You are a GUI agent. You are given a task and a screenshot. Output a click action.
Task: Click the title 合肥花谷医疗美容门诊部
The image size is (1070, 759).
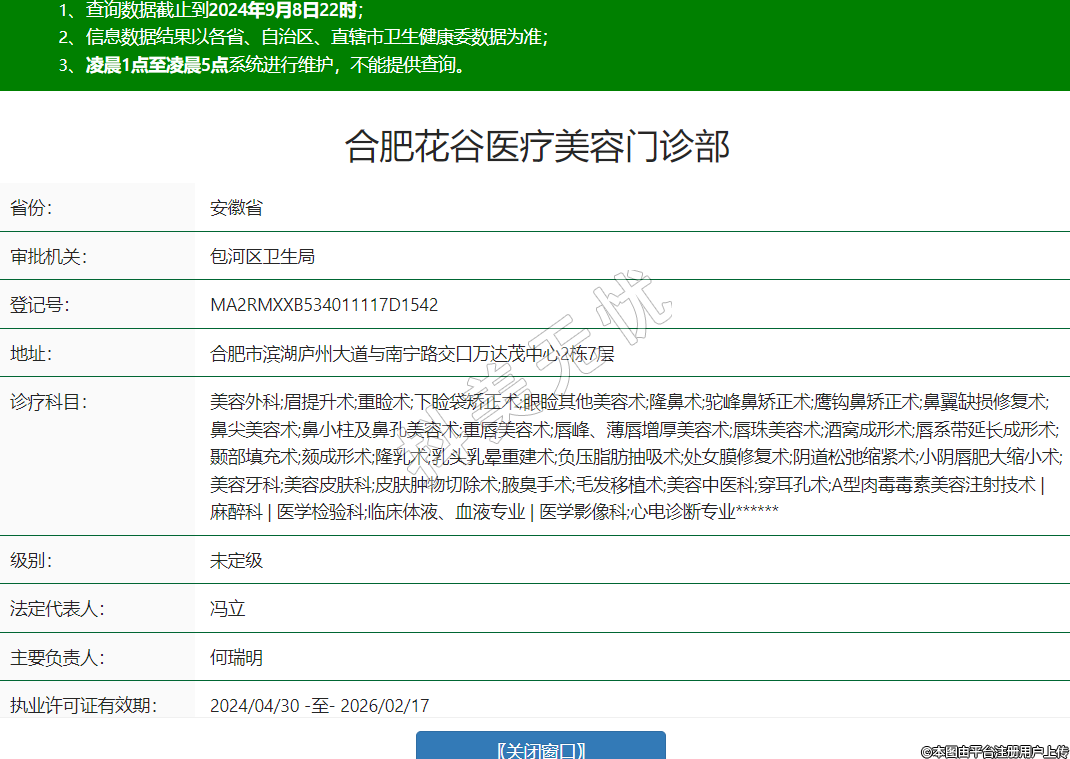537,146
